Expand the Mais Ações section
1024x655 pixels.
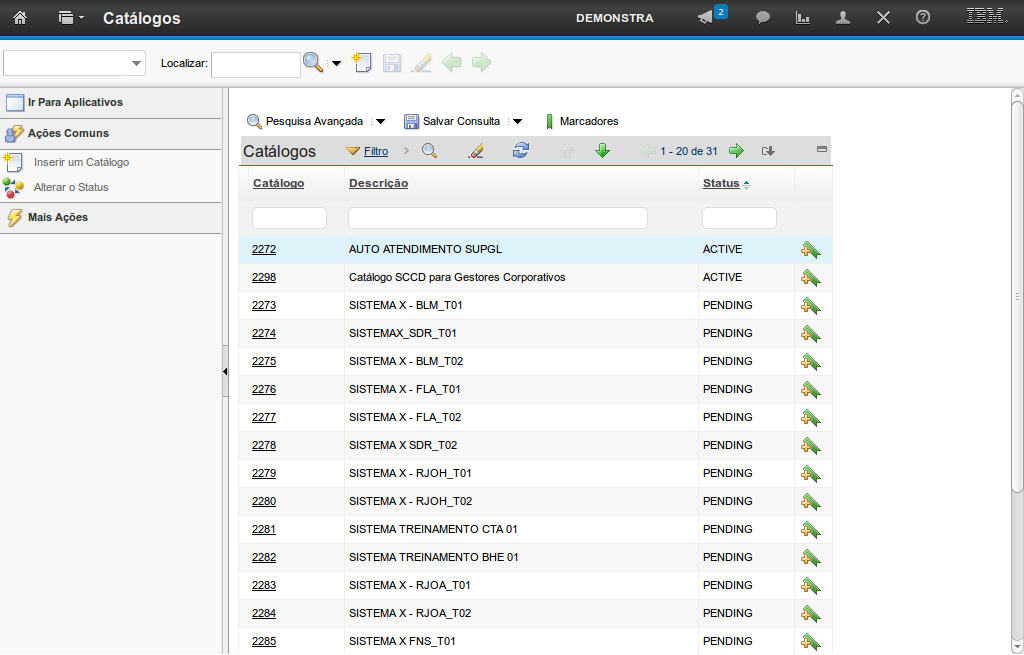pyautogui.click(x=58, y=217)
